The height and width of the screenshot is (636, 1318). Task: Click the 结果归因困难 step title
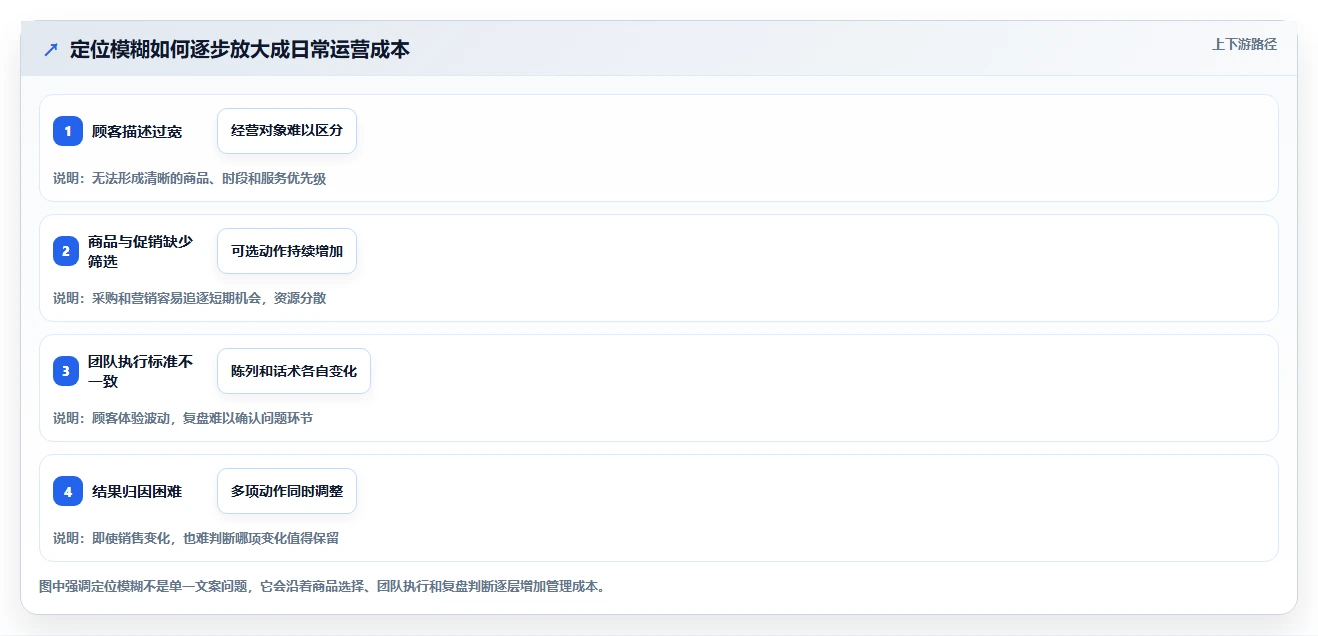(137, 491)
